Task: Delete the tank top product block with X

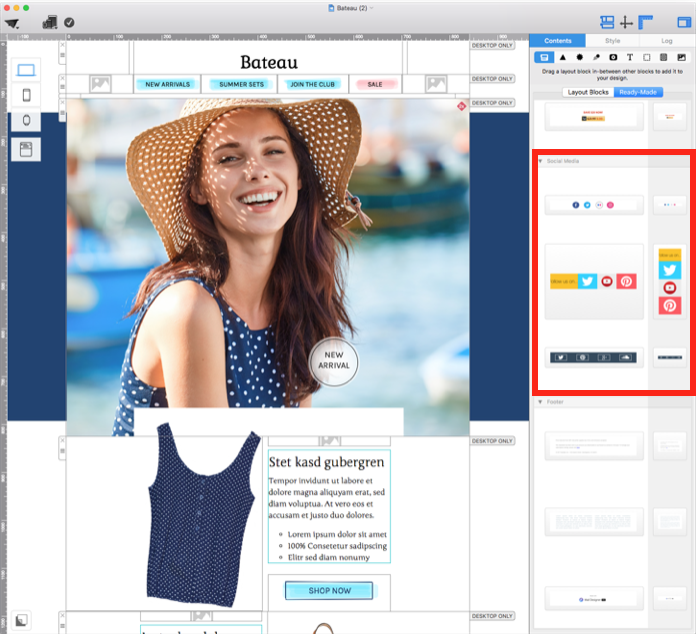Action: (62, 440)
